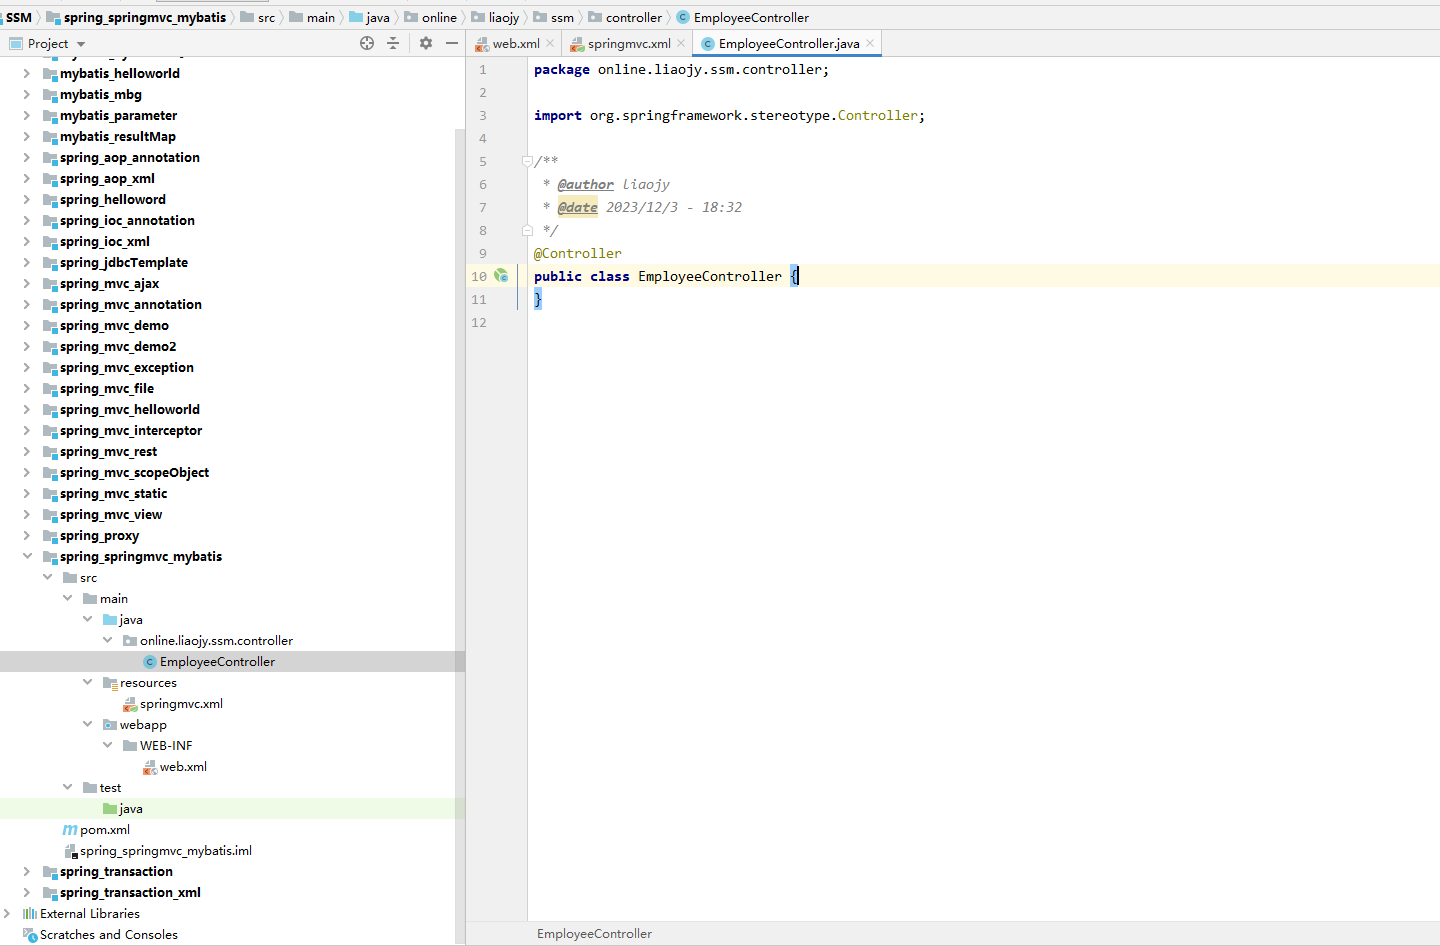Select the mybatis_resultMap module
The height and width of the screenshot is (946, 1440).
coord(118,136)
